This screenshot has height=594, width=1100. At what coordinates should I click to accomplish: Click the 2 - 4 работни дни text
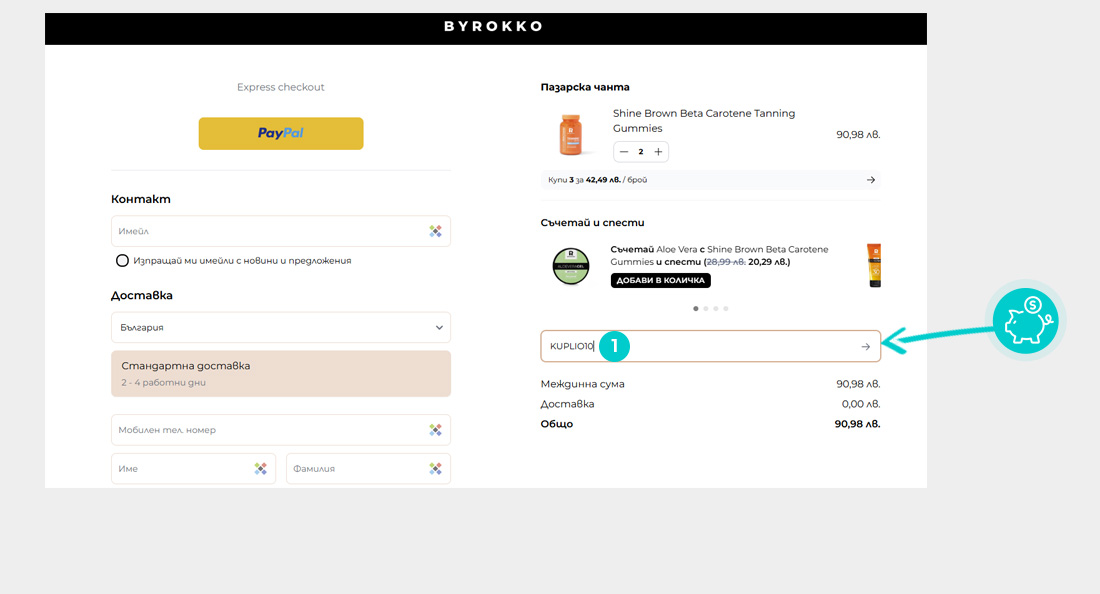point(163,383)
